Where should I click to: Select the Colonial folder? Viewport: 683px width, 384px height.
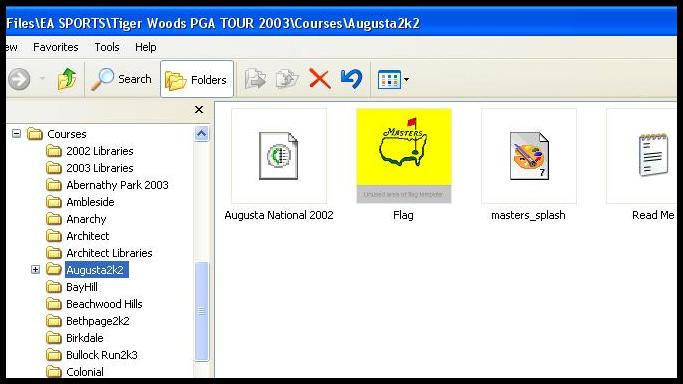click(x=85, y=372)
